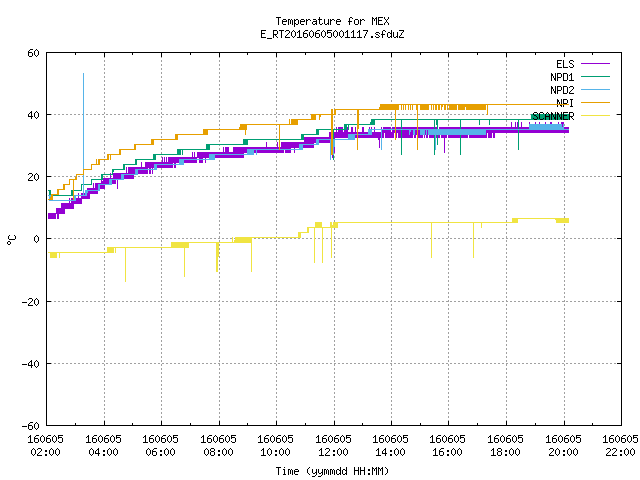Viewport: 640px width, 480px height.
Task: Click the x-axis tick label 12:00
Action: (333, 452)
